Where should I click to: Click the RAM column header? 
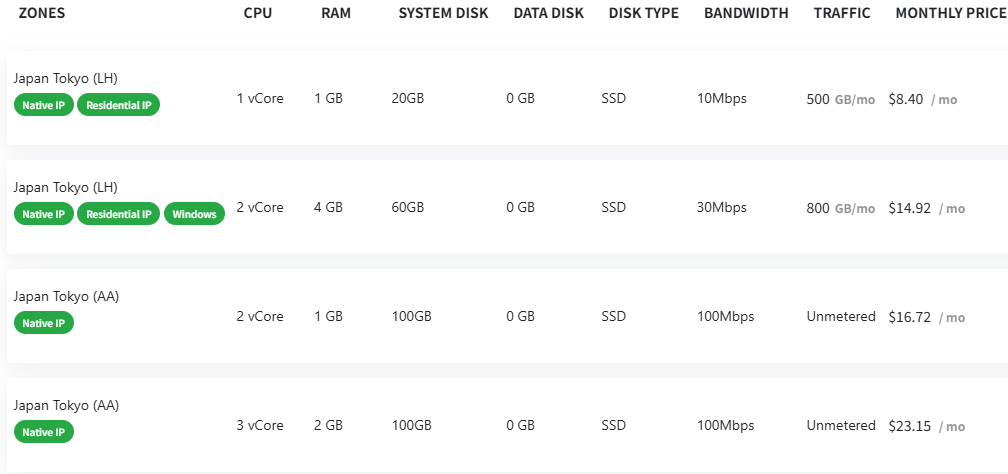click(335, 13)
